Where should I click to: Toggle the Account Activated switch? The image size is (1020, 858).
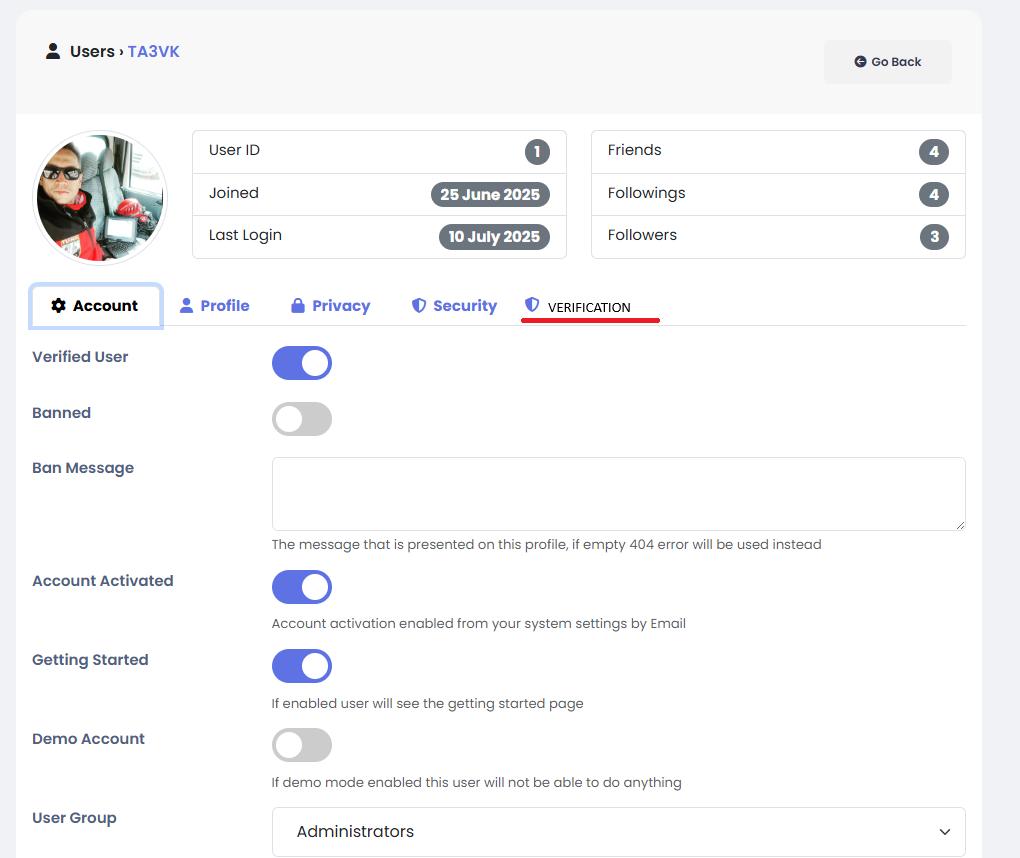[x=302, y=587]
